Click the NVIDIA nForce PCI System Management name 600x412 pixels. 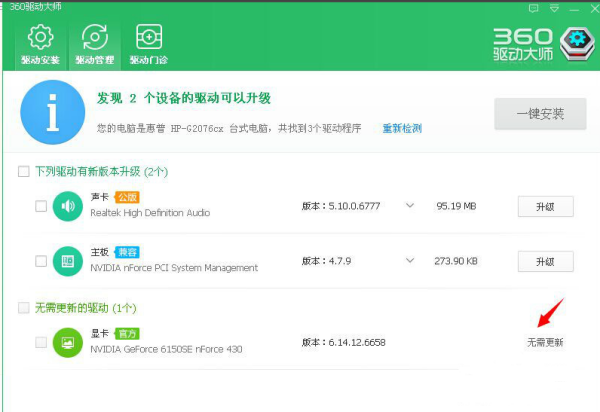[x=174, y=268]
